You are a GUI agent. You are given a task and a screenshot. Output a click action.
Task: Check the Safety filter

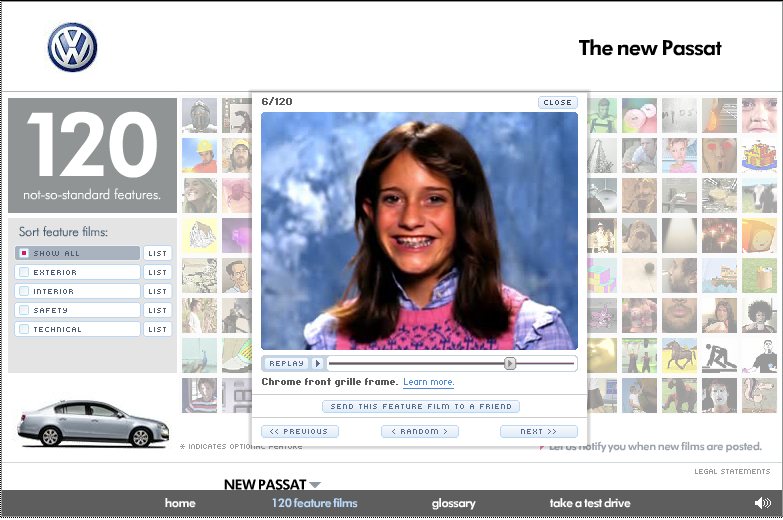tap(24, 310)
